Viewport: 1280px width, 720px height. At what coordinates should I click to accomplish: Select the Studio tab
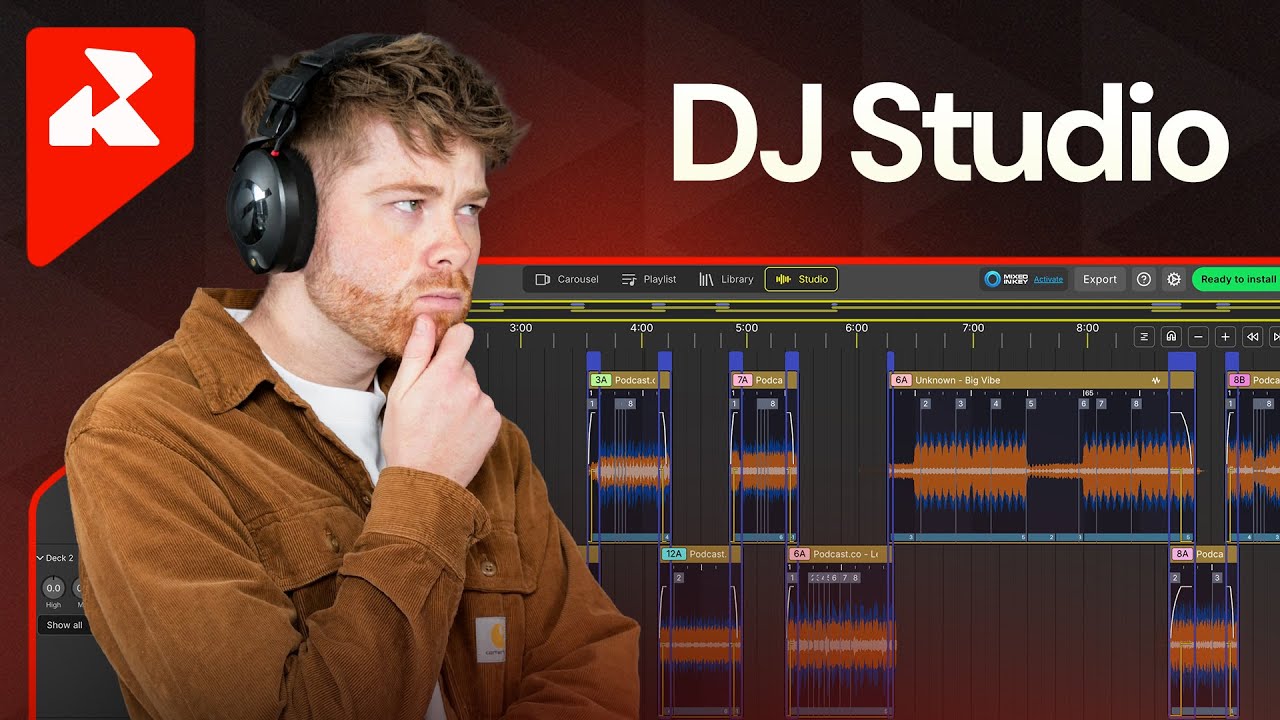click(x=801, y=280)
